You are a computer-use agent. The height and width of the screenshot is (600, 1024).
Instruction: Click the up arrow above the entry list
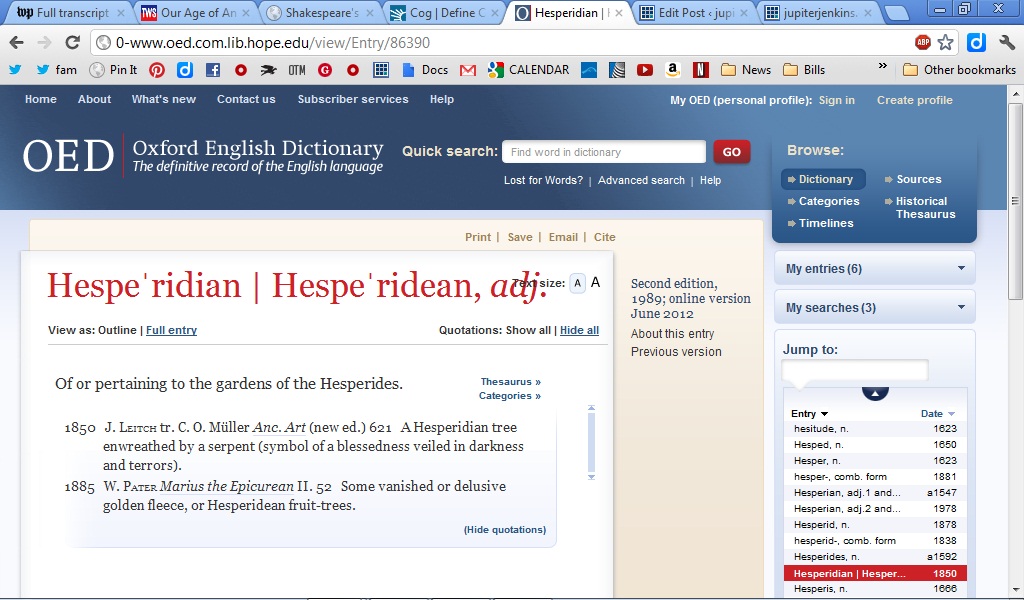pyautogui.click(x=875, y=393)
